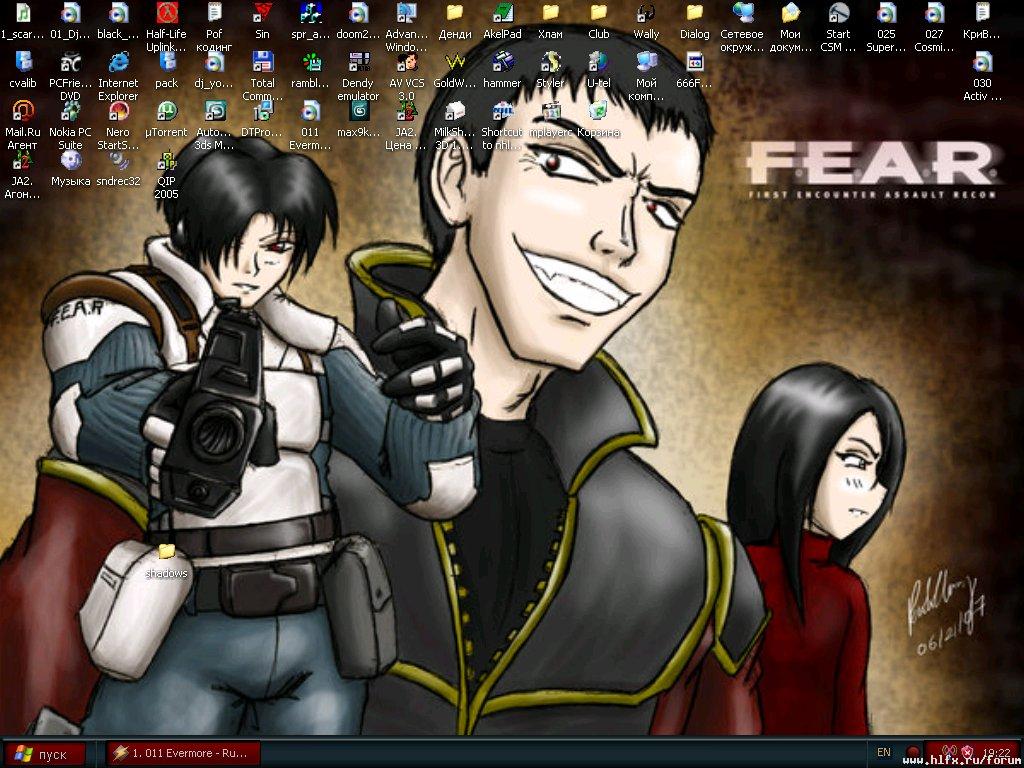Viewport: 1024px width, 768px height.
Task: Select the PCFriendly DVD shortcut
Action: point(71,61)
